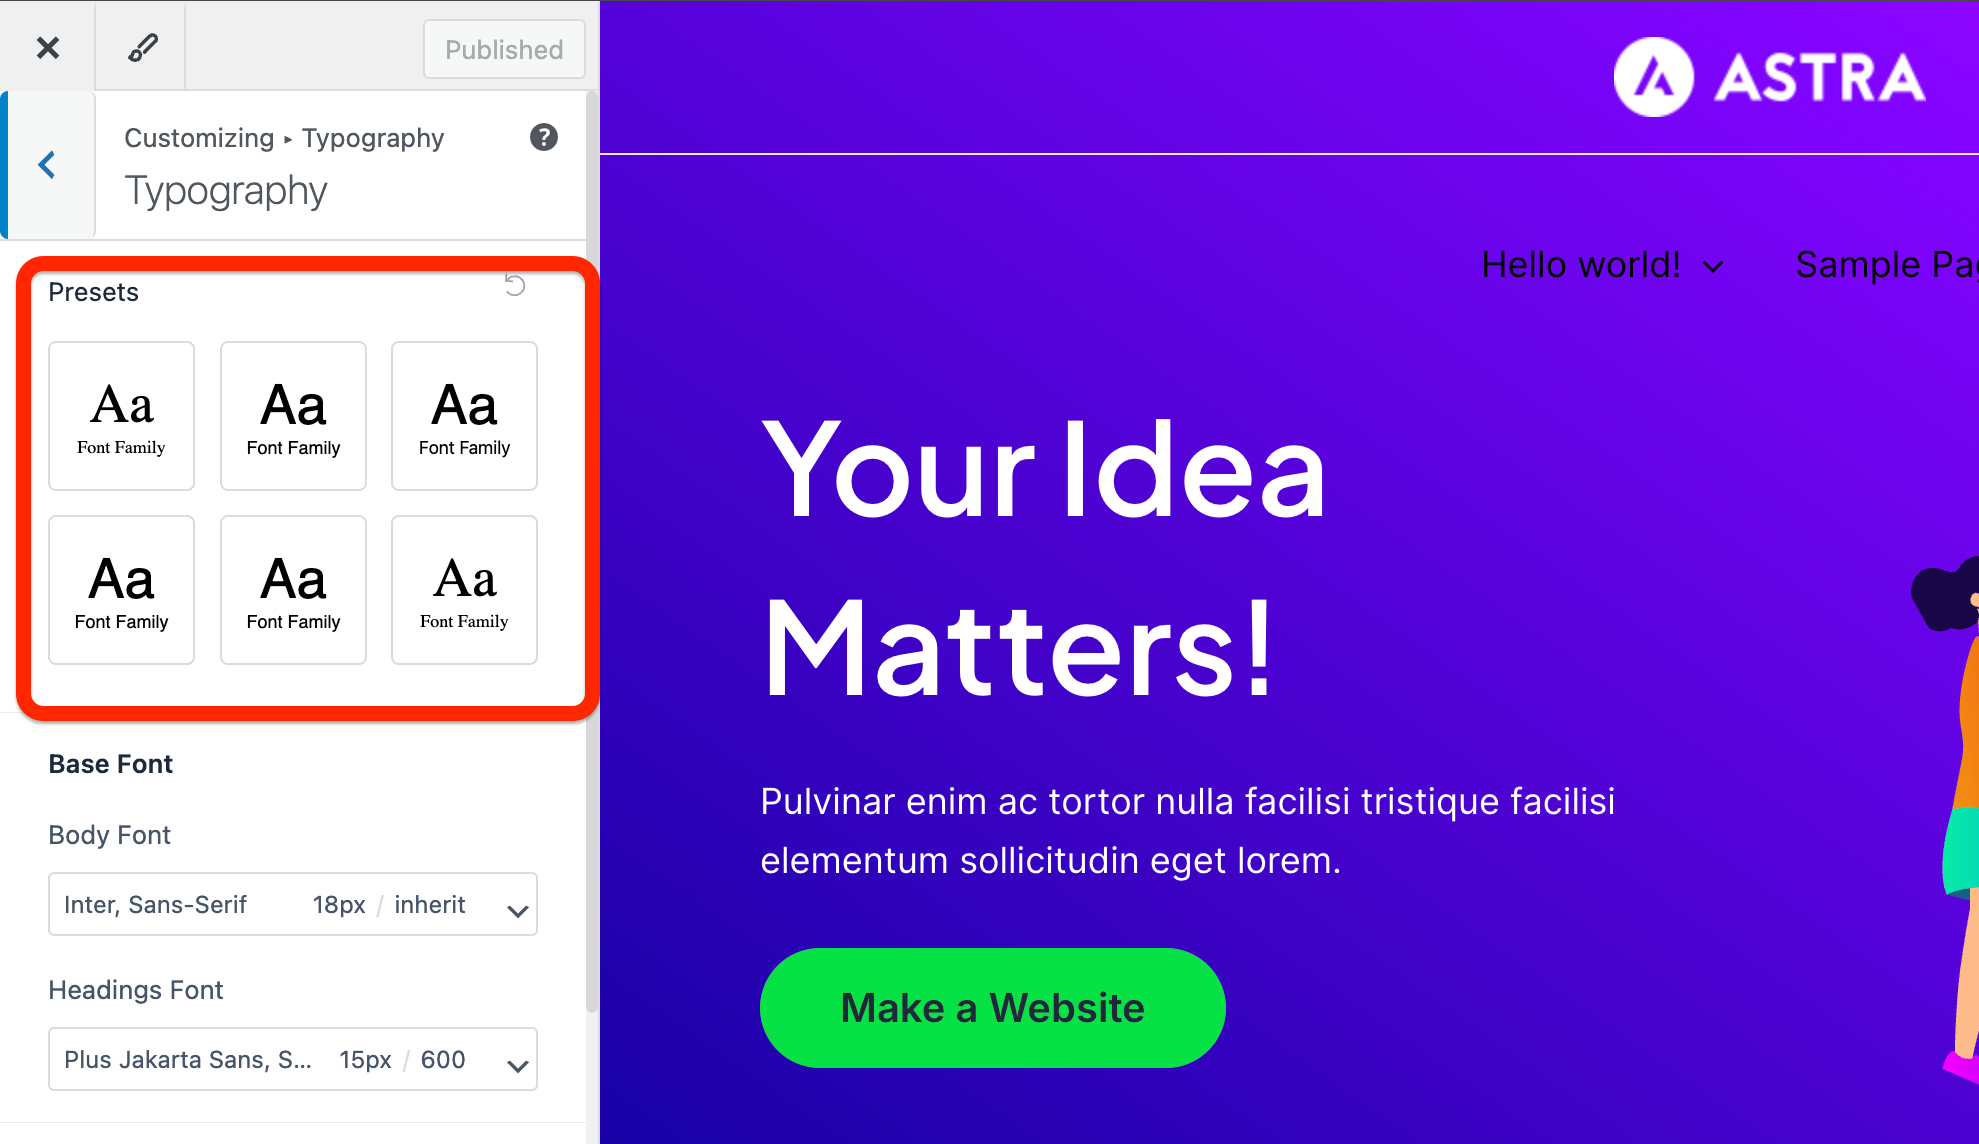The image size is (1979, 1144).
Task: Expand the Headings Font Plus Jakarta Sans dropdown
Action: pyautogui.click(x=293, y=1059)
